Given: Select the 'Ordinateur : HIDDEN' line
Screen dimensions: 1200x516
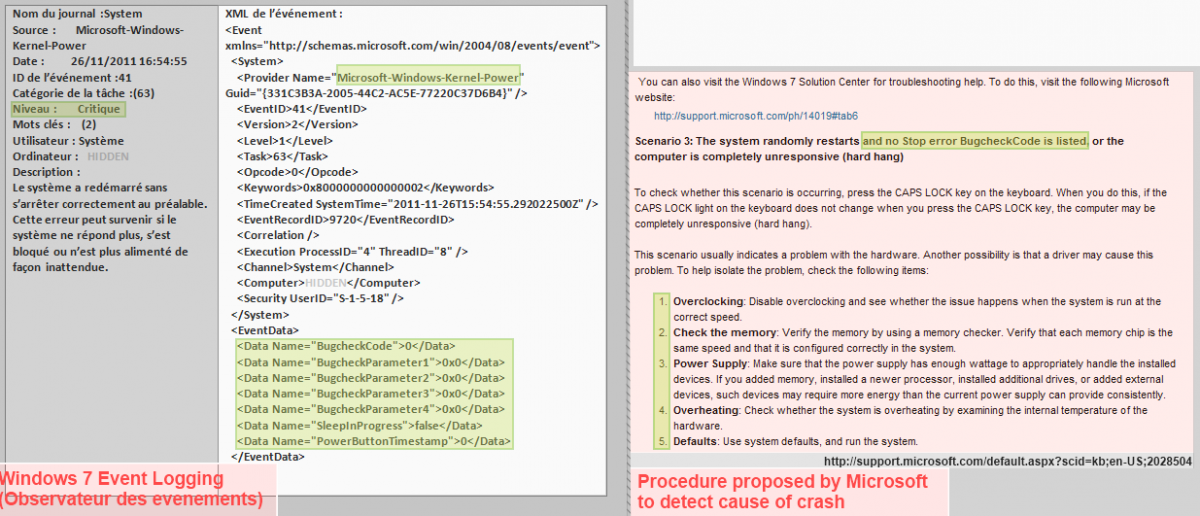Looking at the screenshot, I should tap(71, 157).
